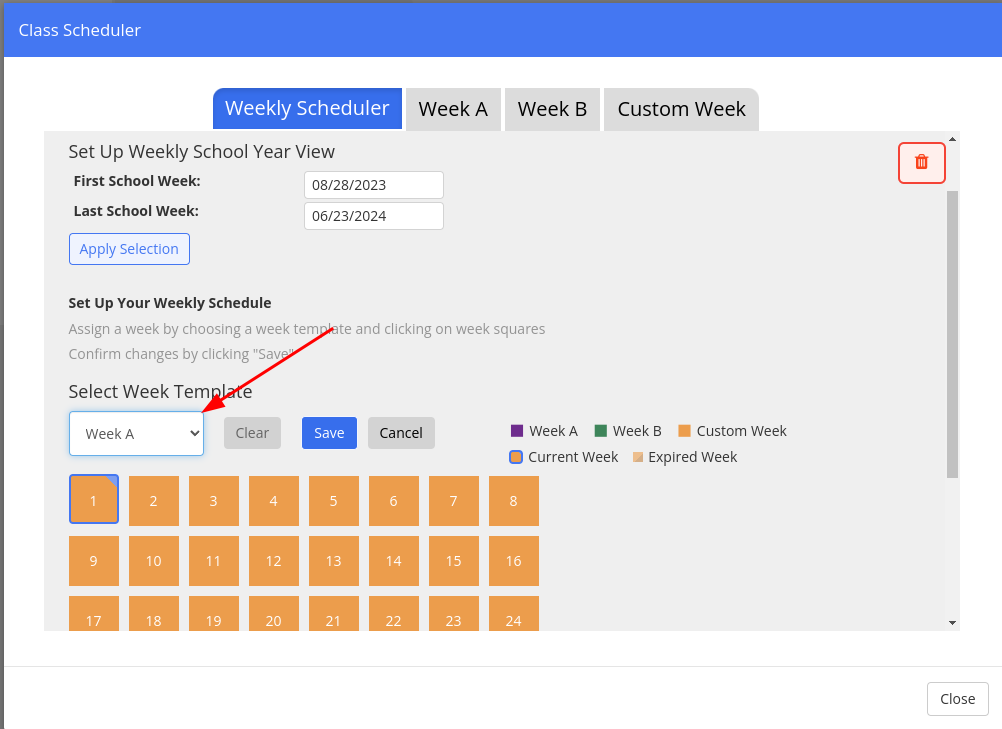Switch to the Weekly Scheduler tab

[307, 109]
